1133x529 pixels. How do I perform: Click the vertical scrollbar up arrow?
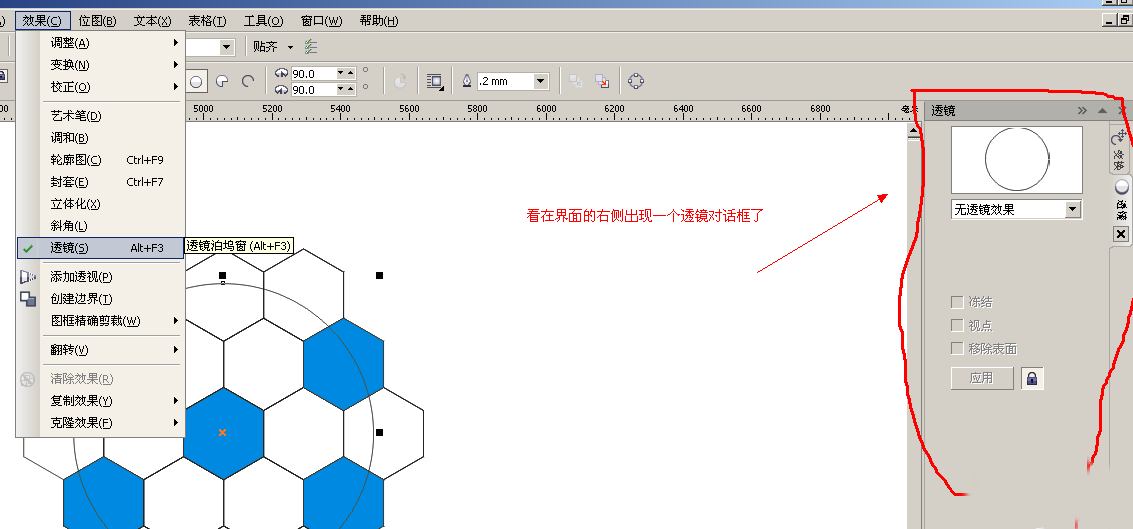913,132
